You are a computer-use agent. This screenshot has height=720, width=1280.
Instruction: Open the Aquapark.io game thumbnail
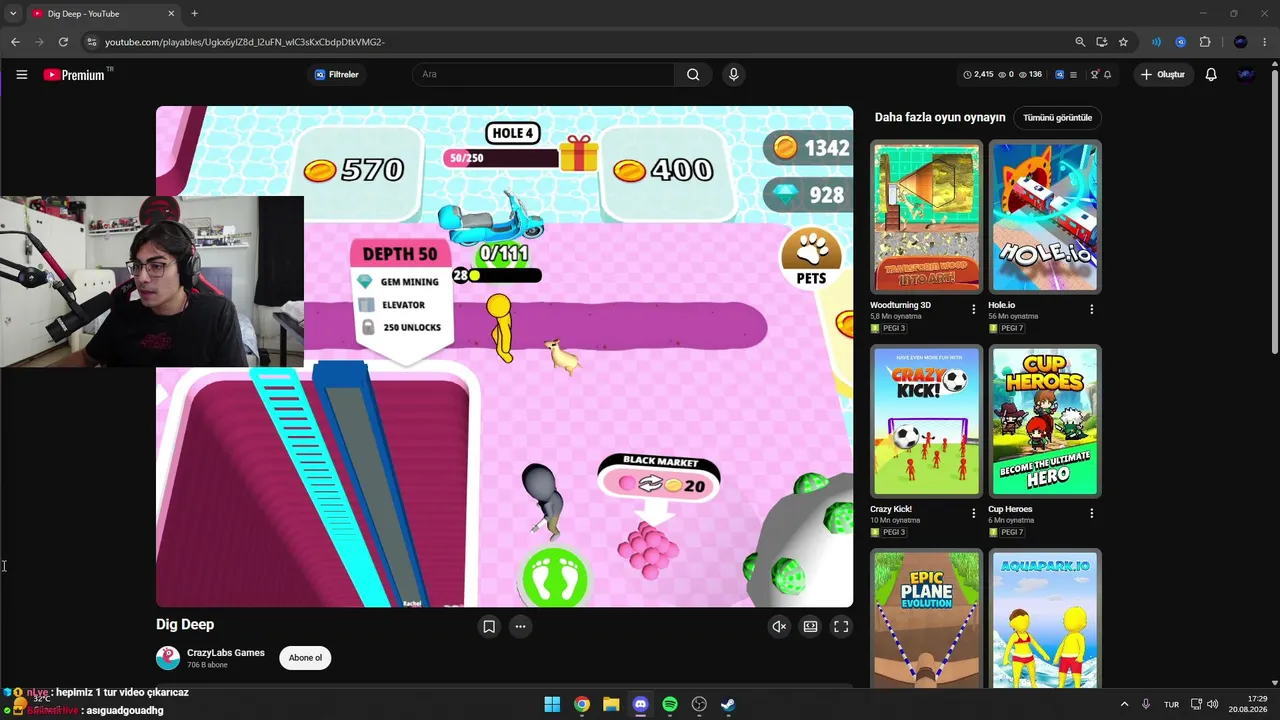point(1045,618)
